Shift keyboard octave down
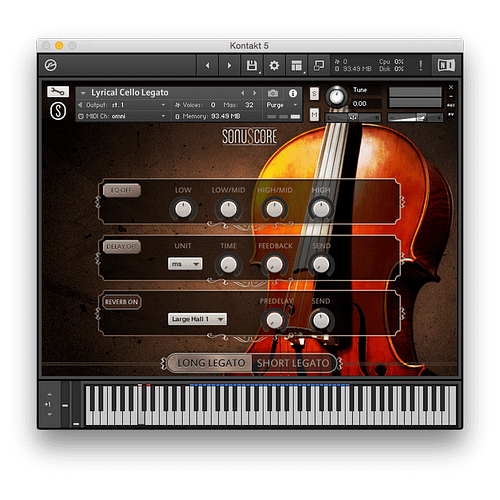 tap(49, 414)
